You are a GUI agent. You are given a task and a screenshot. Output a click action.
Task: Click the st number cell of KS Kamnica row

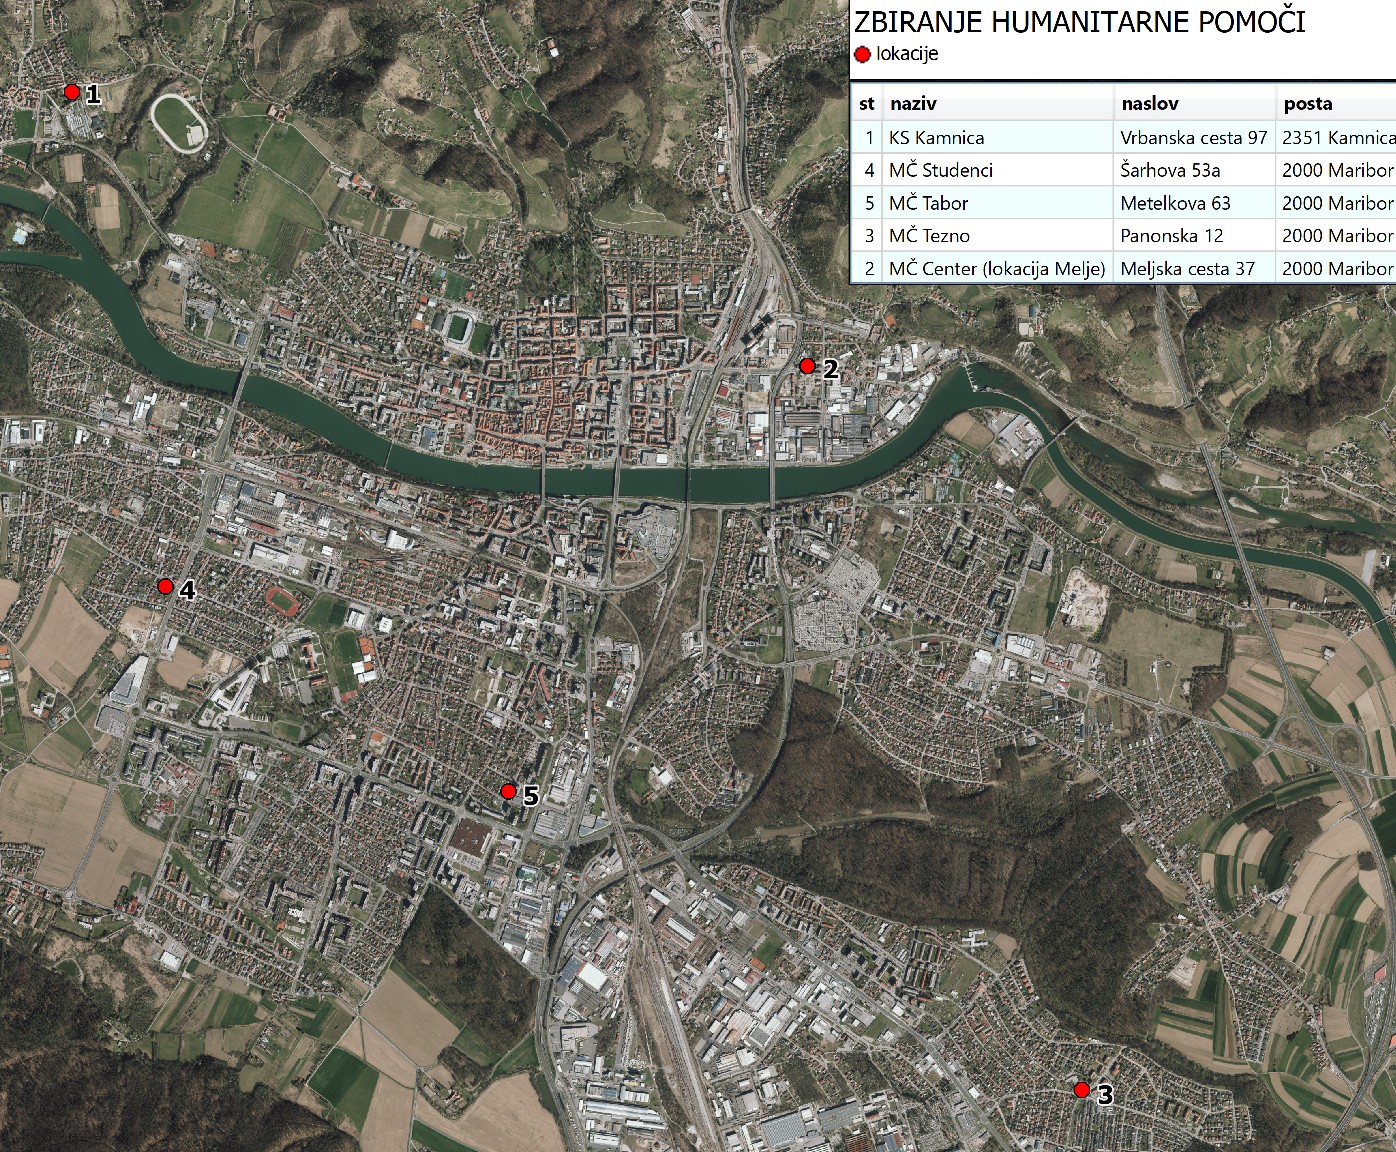pos(867,138)
